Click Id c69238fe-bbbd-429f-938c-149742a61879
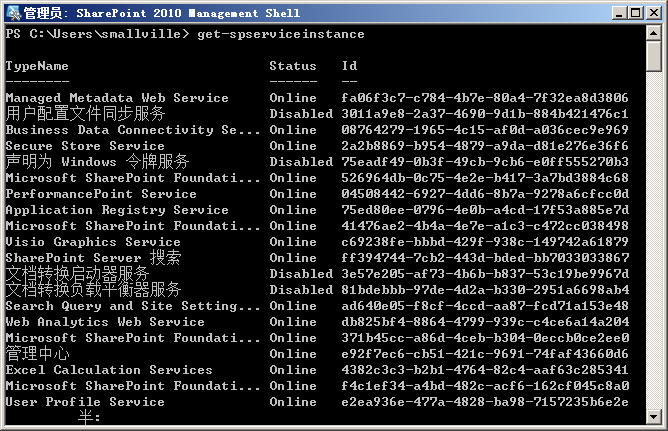This screenshot has height=431, width=668. pos(485,242)
